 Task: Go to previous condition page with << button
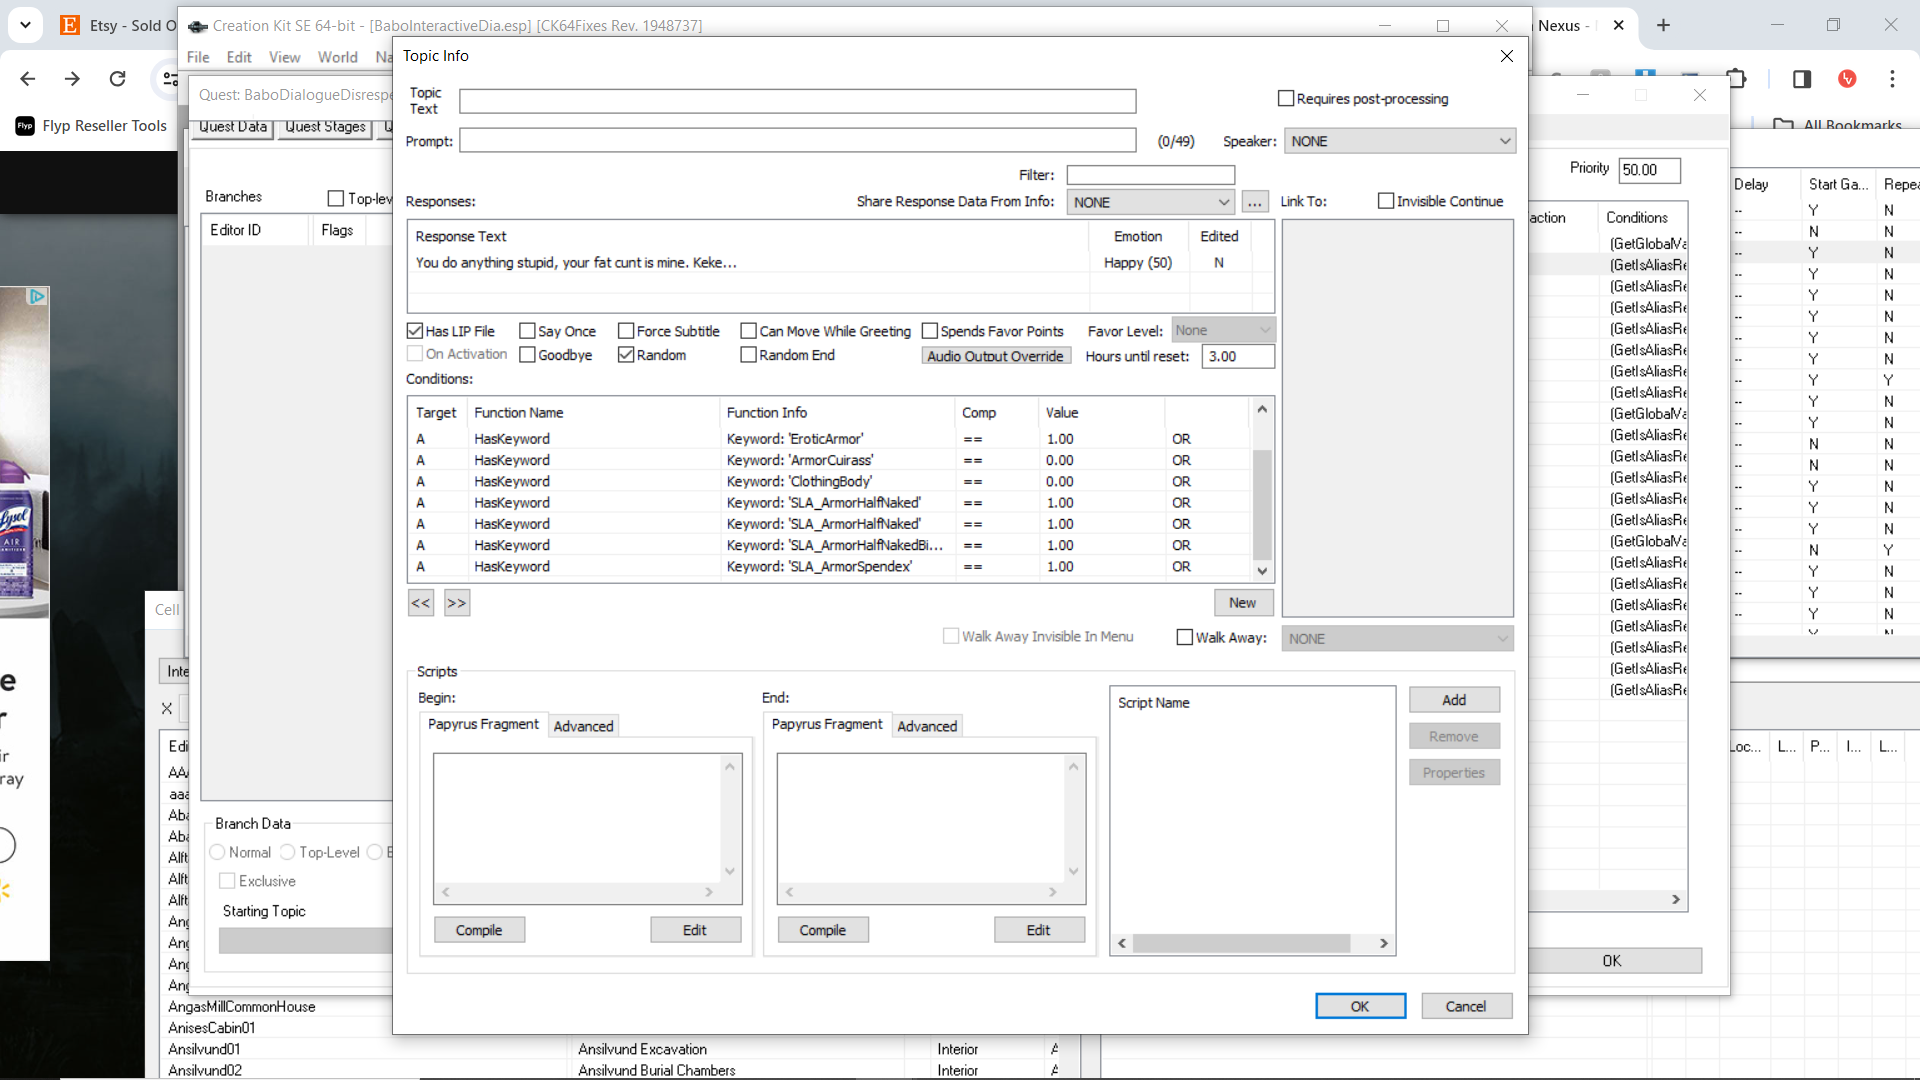(x=421, y=603)
